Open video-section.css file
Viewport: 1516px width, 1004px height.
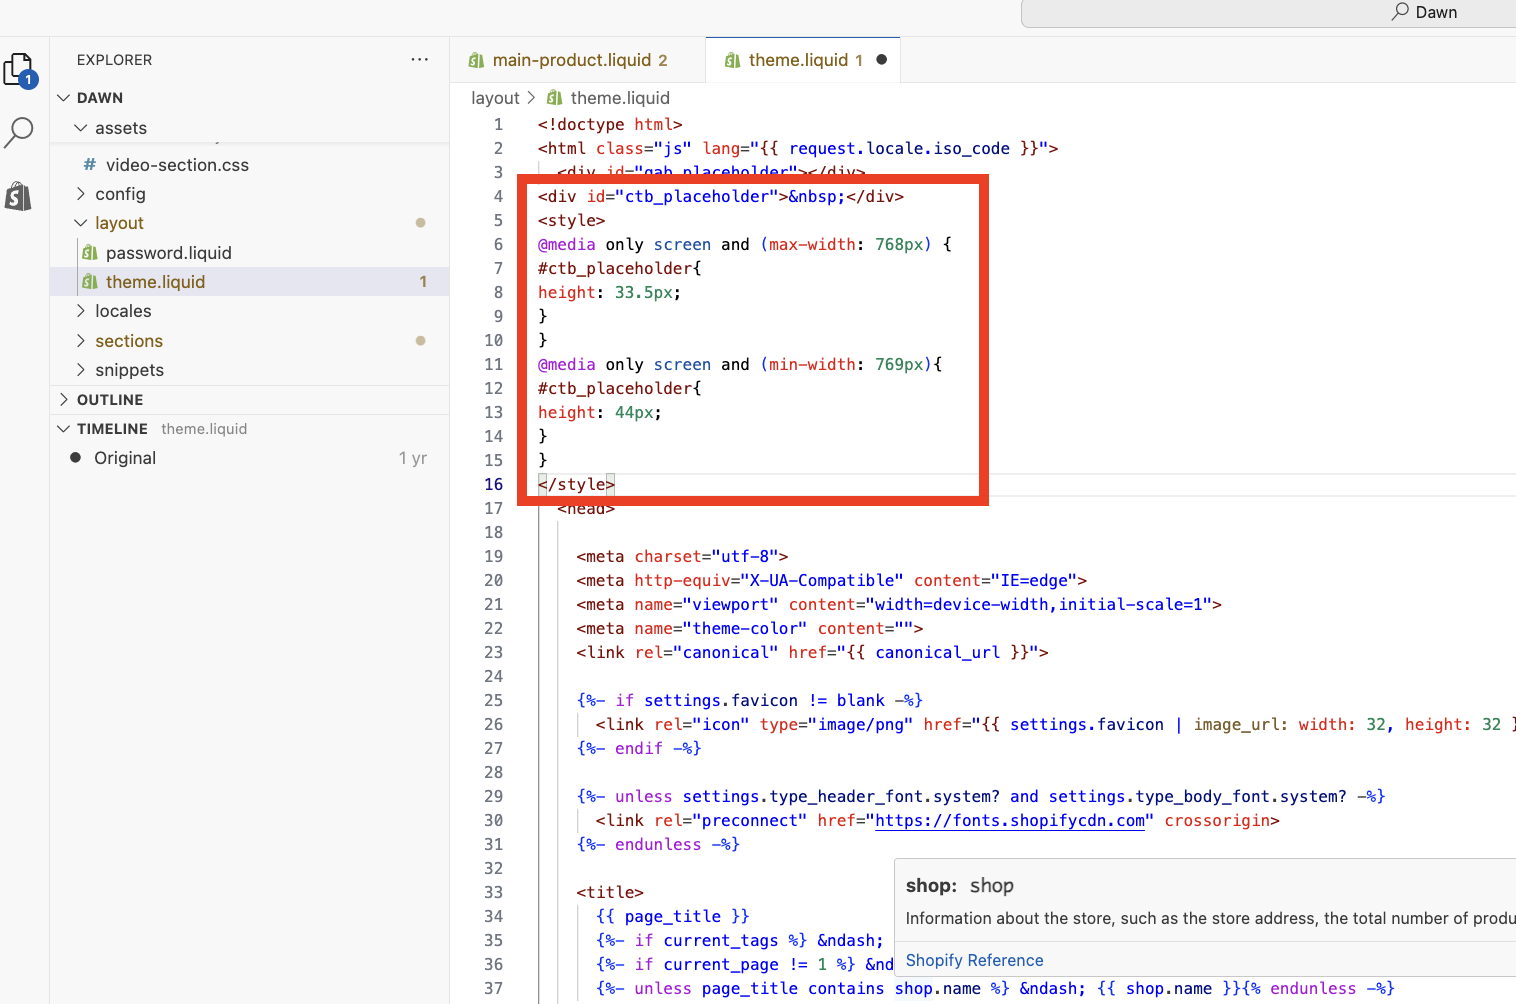coord(177,165)
